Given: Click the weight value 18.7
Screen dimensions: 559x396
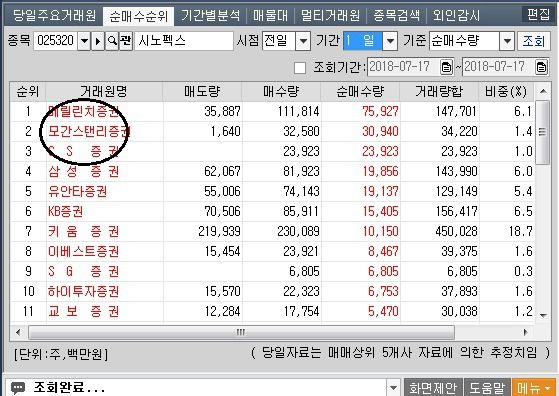Looking at the screenshot, I should coord(520,231).
